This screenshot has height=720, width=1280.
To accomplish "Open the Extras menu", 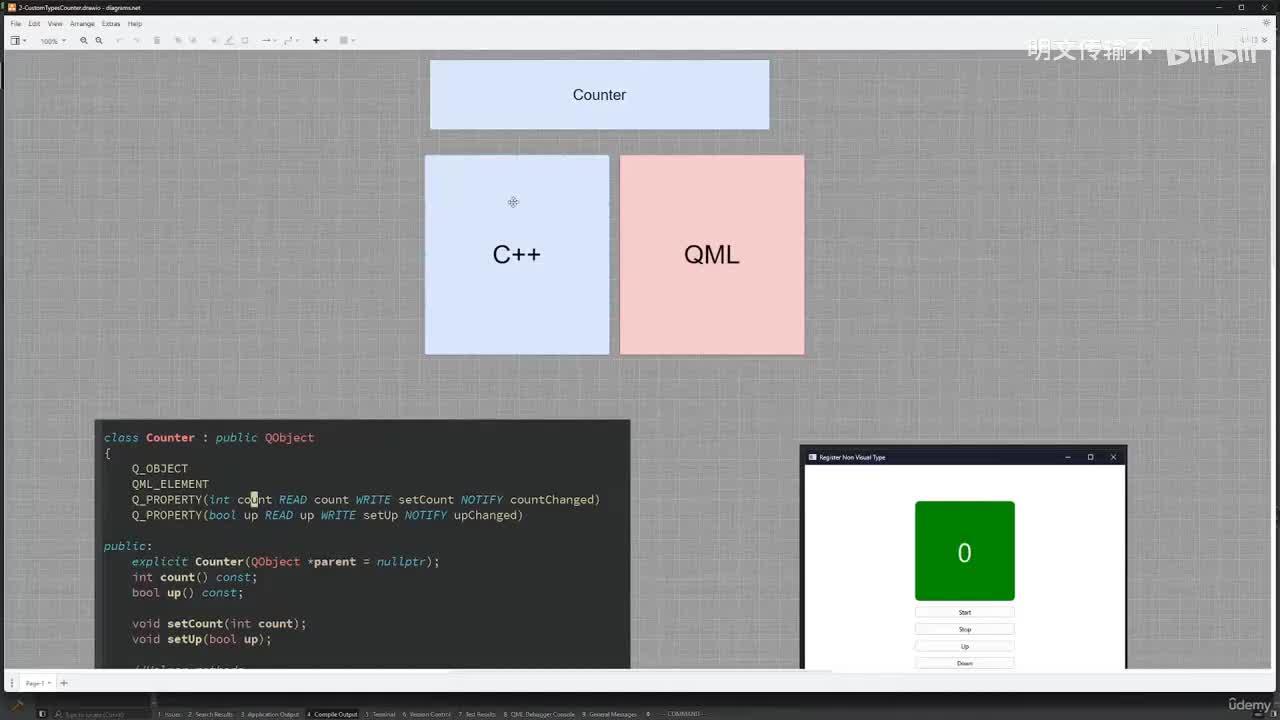I will (111, 23).
